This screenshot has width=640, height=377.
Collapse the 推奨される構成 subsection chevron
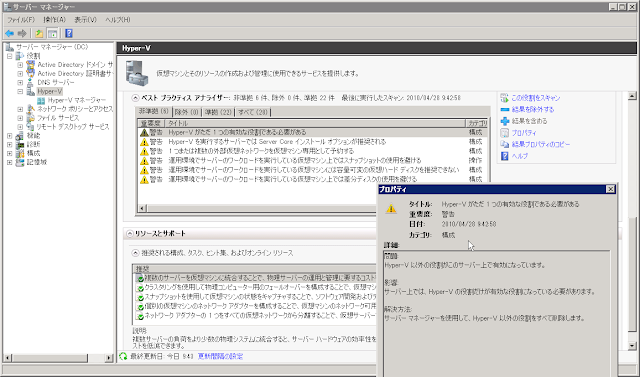tap(135, 253)
